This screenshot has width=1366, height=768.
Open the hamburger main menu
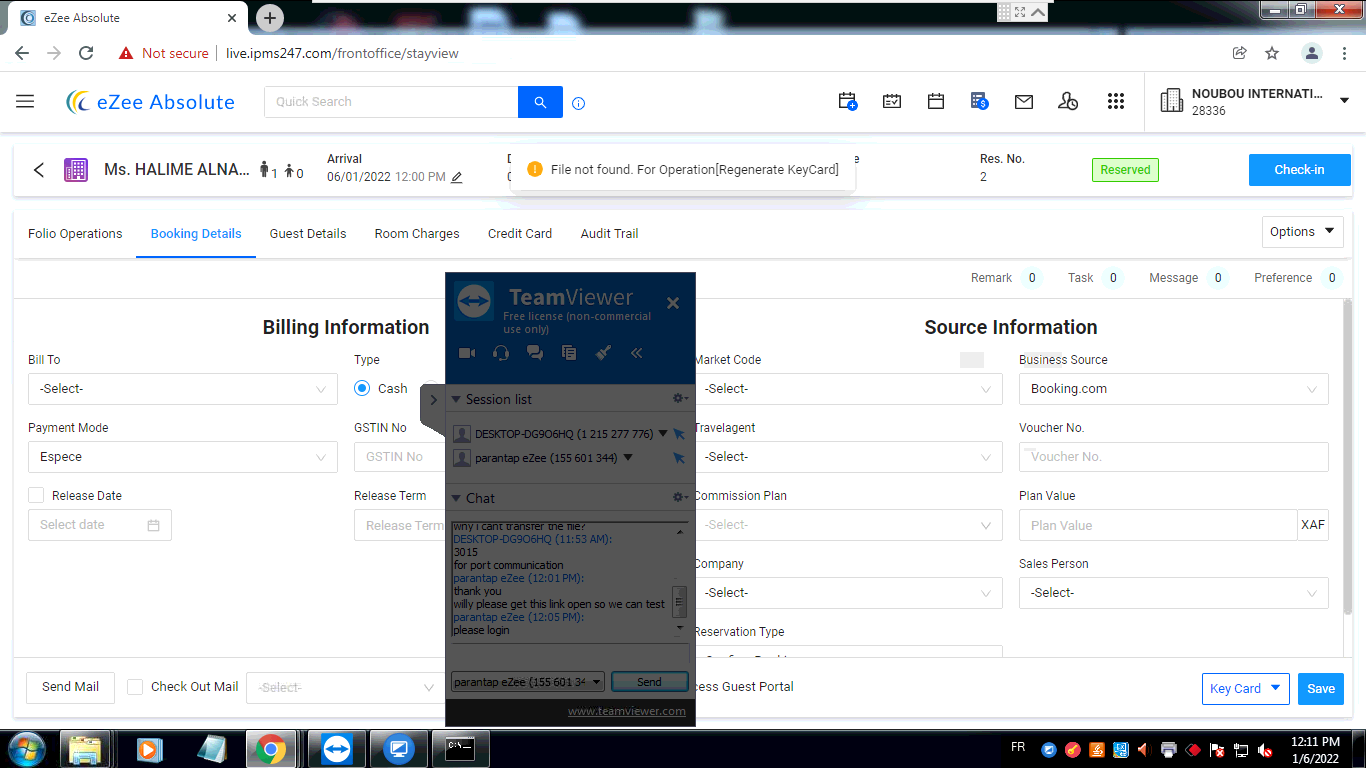pos(25,102)
